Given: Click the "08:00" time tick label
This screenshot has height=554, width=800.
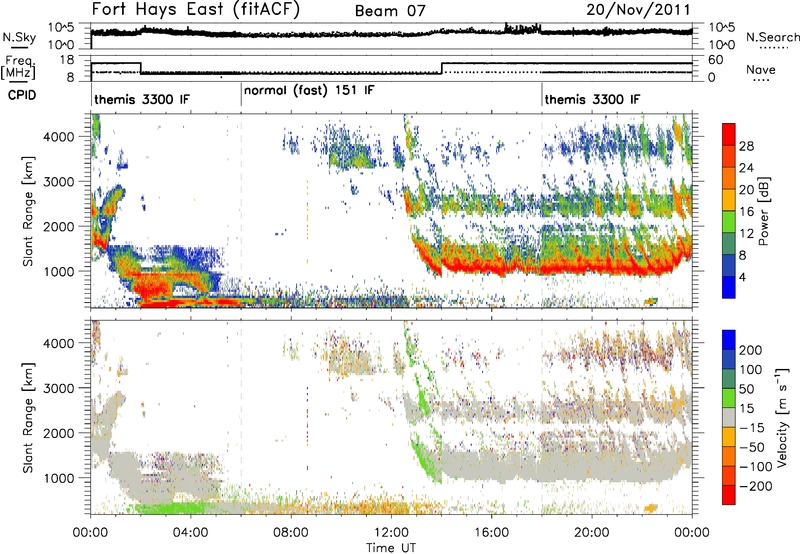Looking at the screenshot, I should pos(290,533).
